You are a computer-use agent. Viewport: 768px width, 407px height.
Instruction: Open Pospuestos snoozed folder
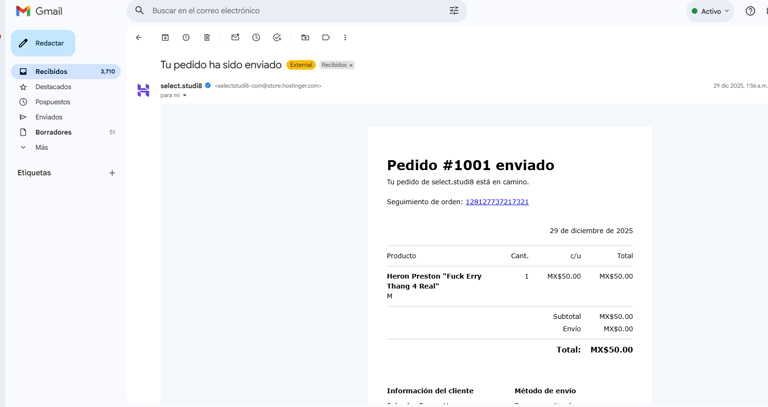(52, 102)
